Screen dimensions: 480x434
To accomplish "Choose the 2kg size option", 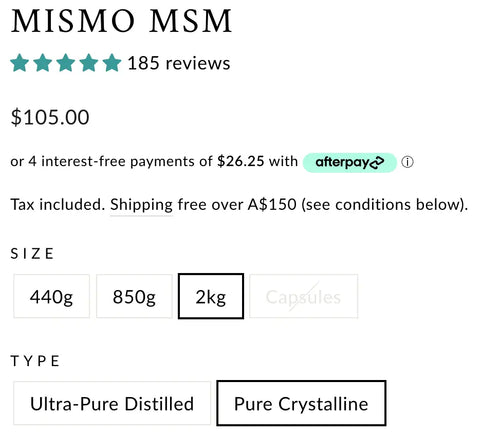I will [211, 296].
